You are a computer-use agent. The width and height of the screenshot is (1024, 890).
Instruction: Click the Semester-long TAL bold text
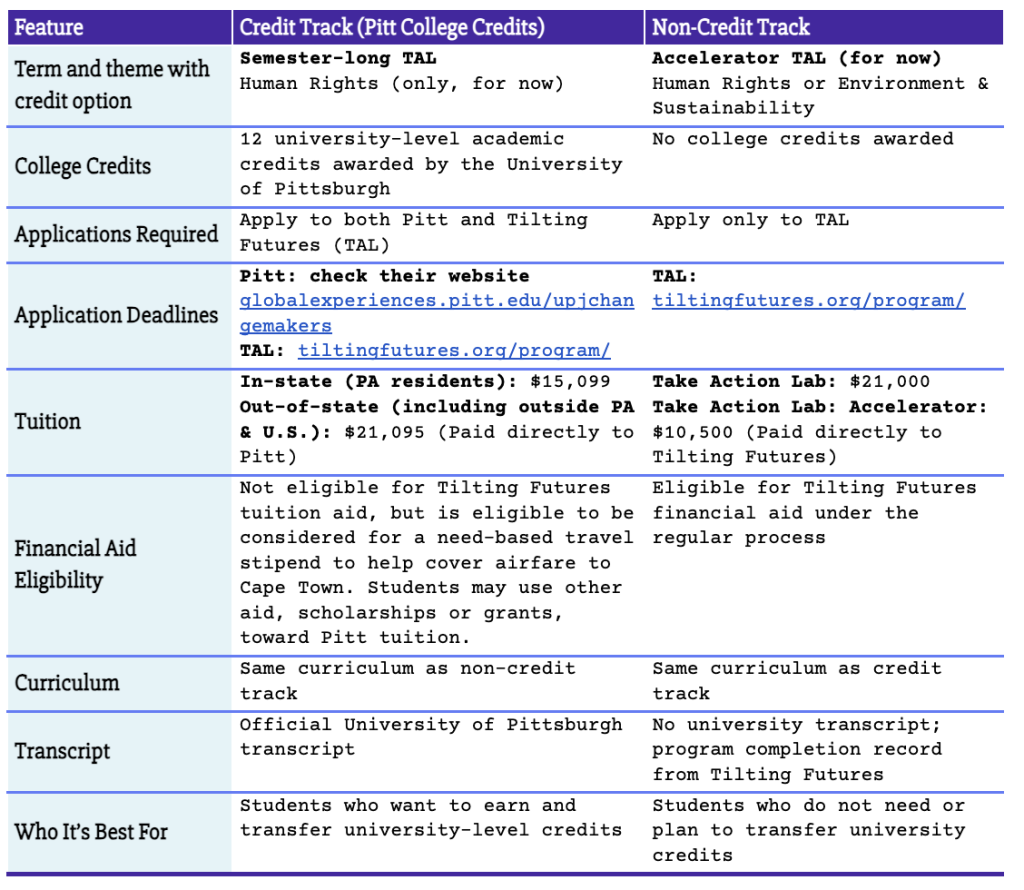coord(338,59)
